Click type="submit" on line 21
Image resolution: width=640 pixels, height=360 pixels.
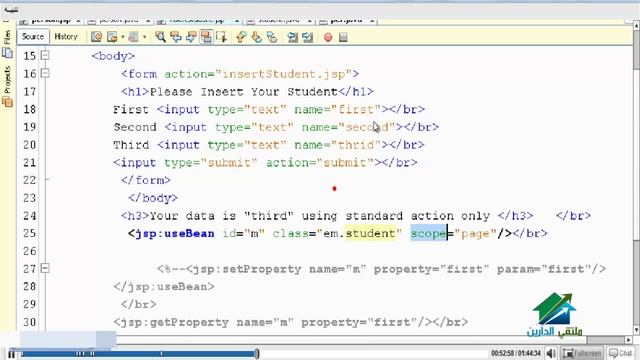(x=211, y=162)
